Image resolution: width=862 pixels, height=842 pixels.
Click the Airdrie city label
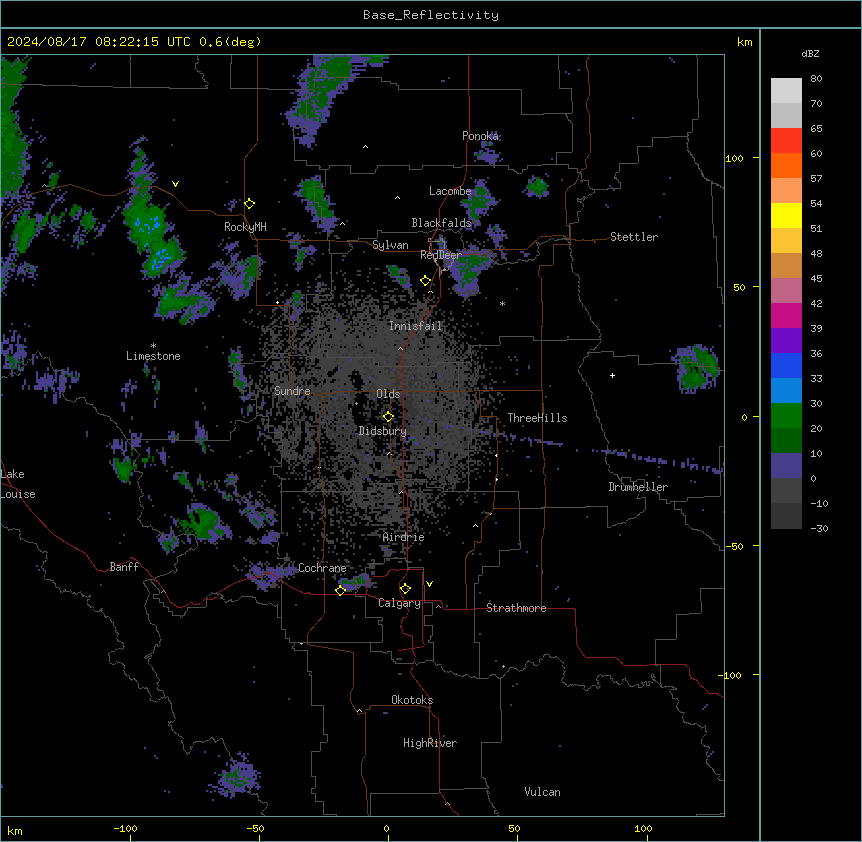point(404,537)
